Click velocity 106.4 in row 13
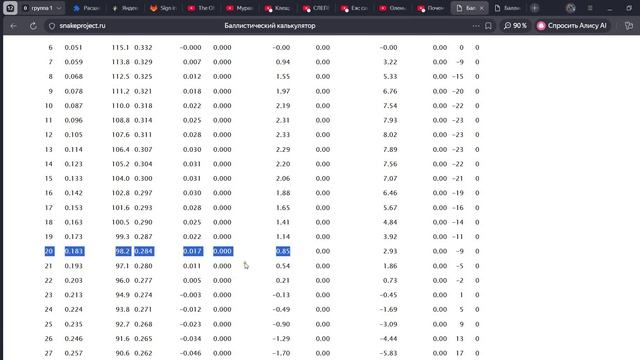This screenshot has width=640, height=360. pyautogui.click(x=120, y=149)
